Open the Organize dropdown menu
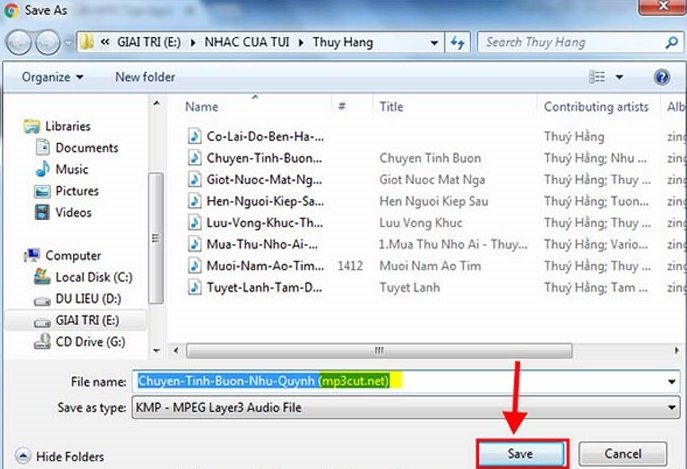The width and height of the screenshot is (687, 469). [x=52, y=77]
